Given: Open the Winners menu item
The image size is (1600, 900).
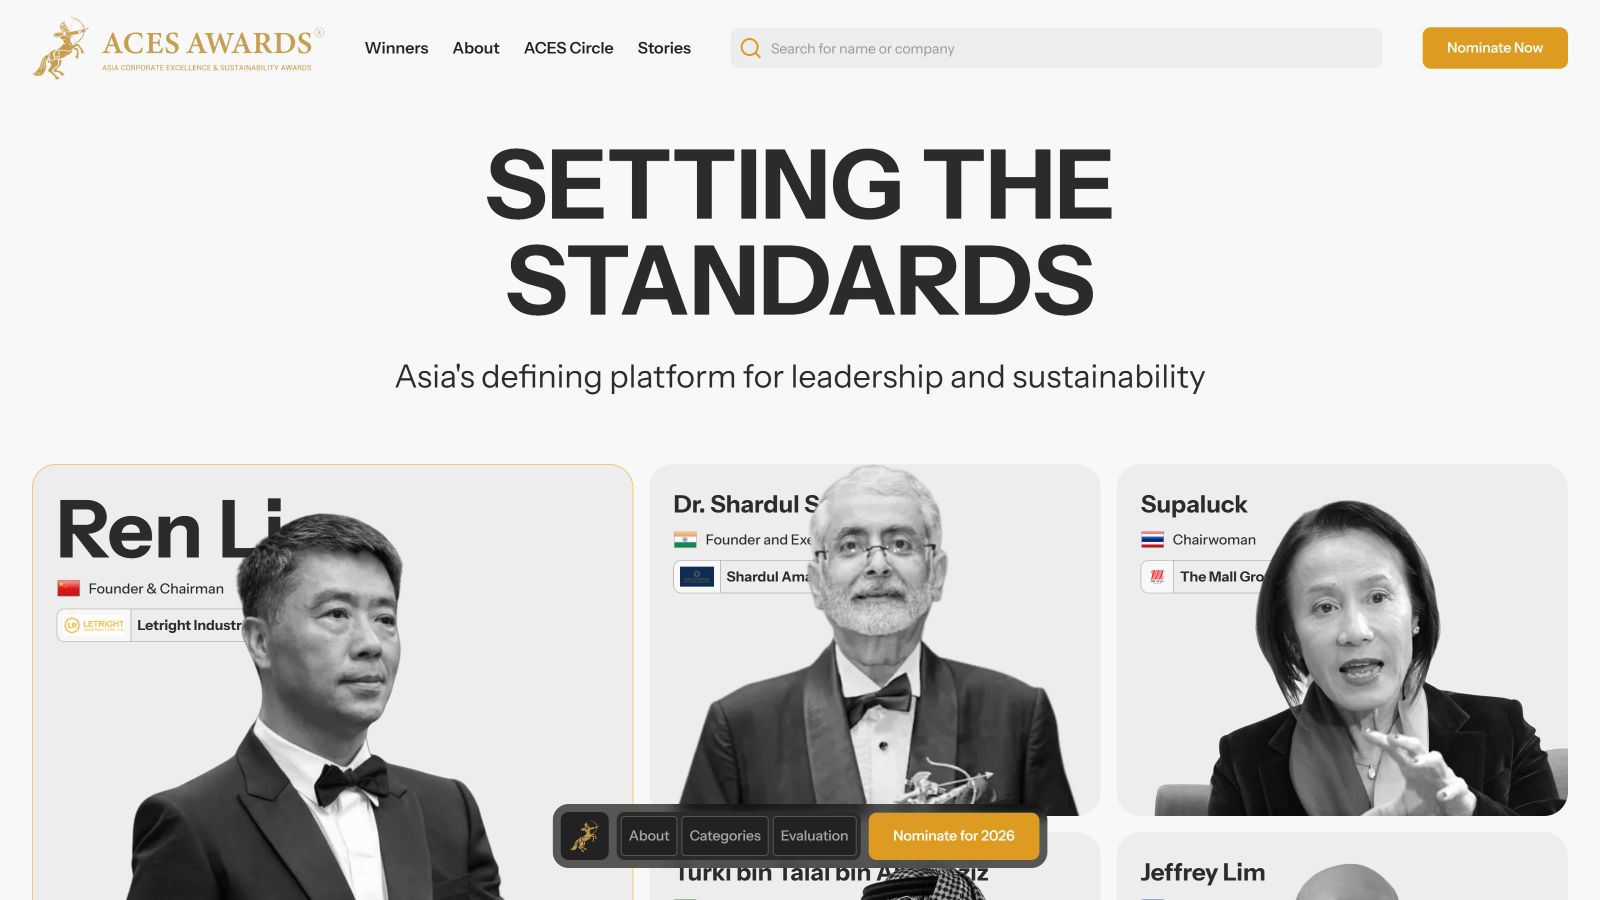Looking at the screenshot, I should (396, 48).
